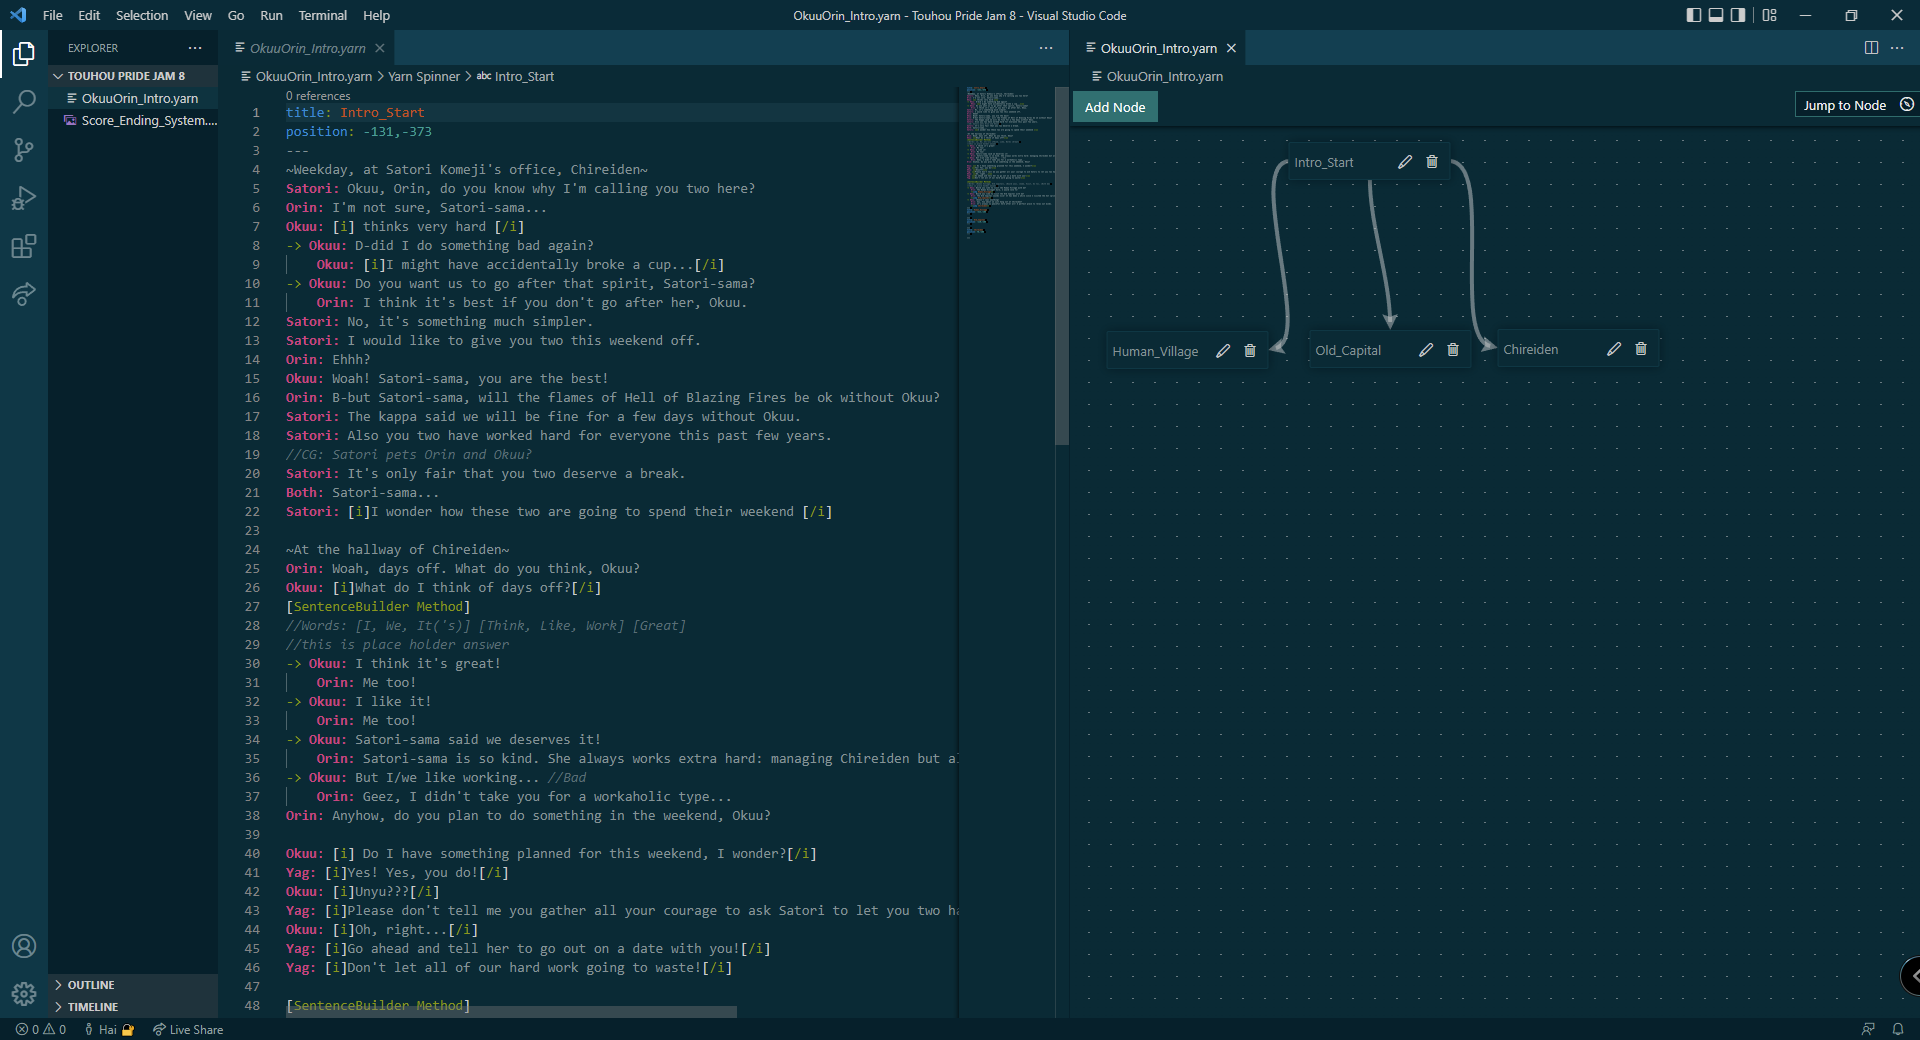Collapse the TOUHOU PRIDE JAM 8 folder
Screen dimensions: 1920x1040
click(120, 75)
